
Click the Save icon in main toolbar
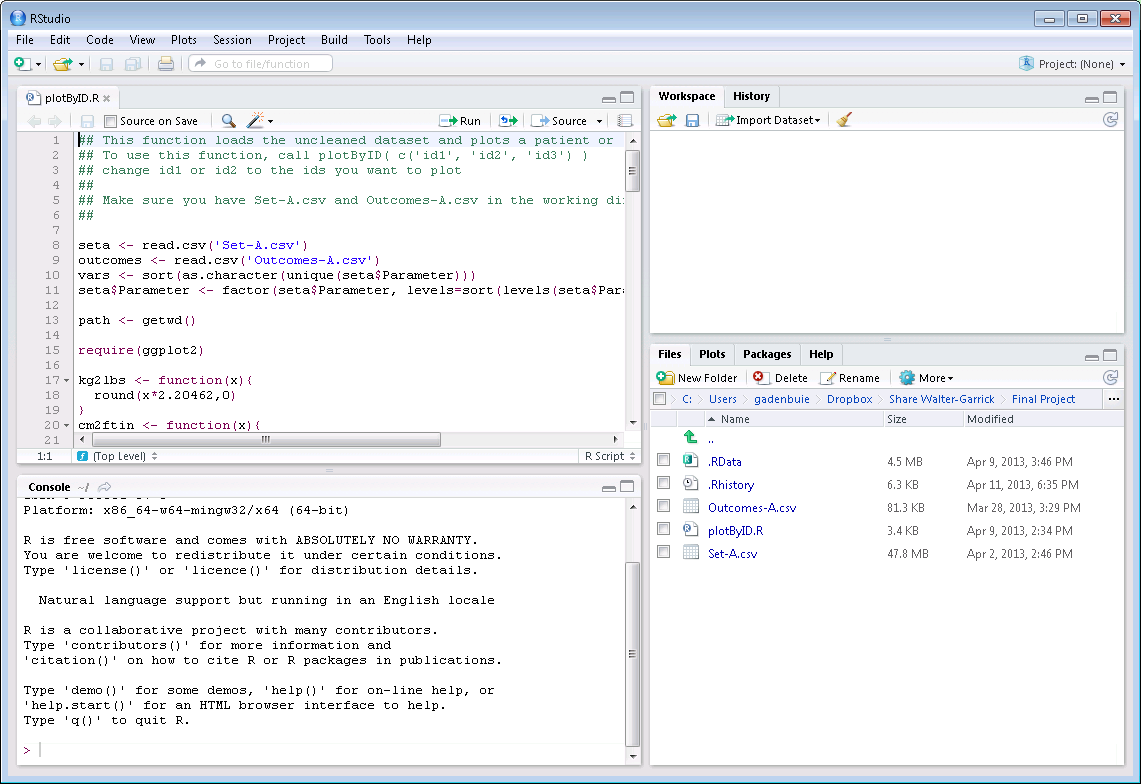(x=106, y=64)
